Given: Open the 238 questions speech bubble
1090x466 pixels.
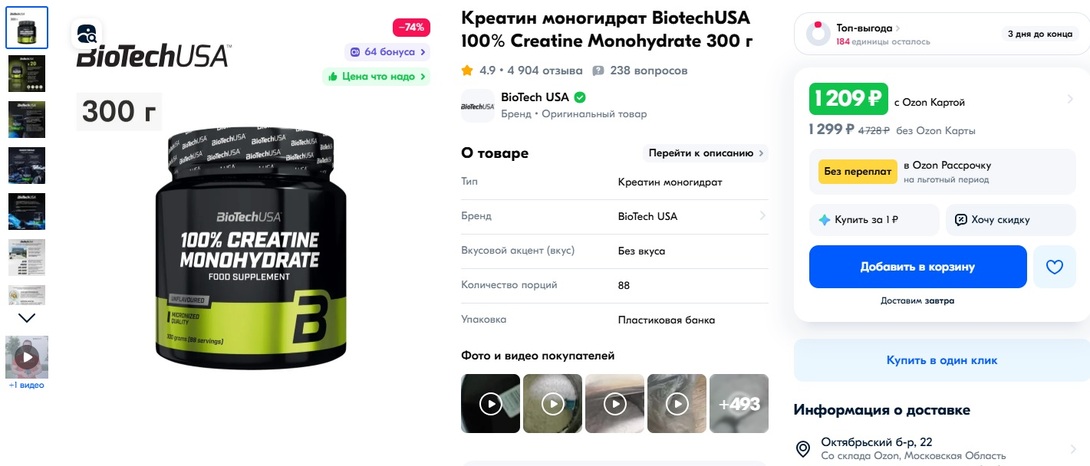Looking at the screenshot, I should pyautogui.click(x=598, y=70).
